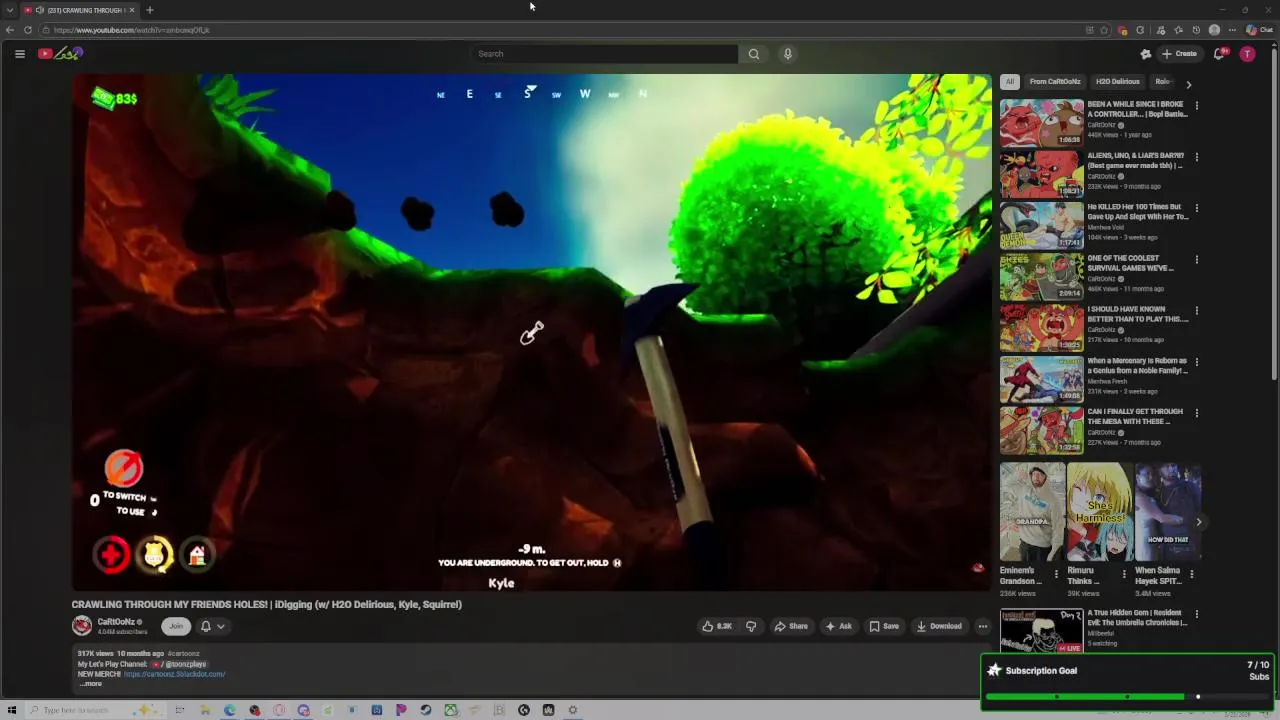Open options for 'I SHOULD HAVE KNOWN' video
Image resolution: width=1280 pixels, height=720 pixels.
tap(1197, 310)
